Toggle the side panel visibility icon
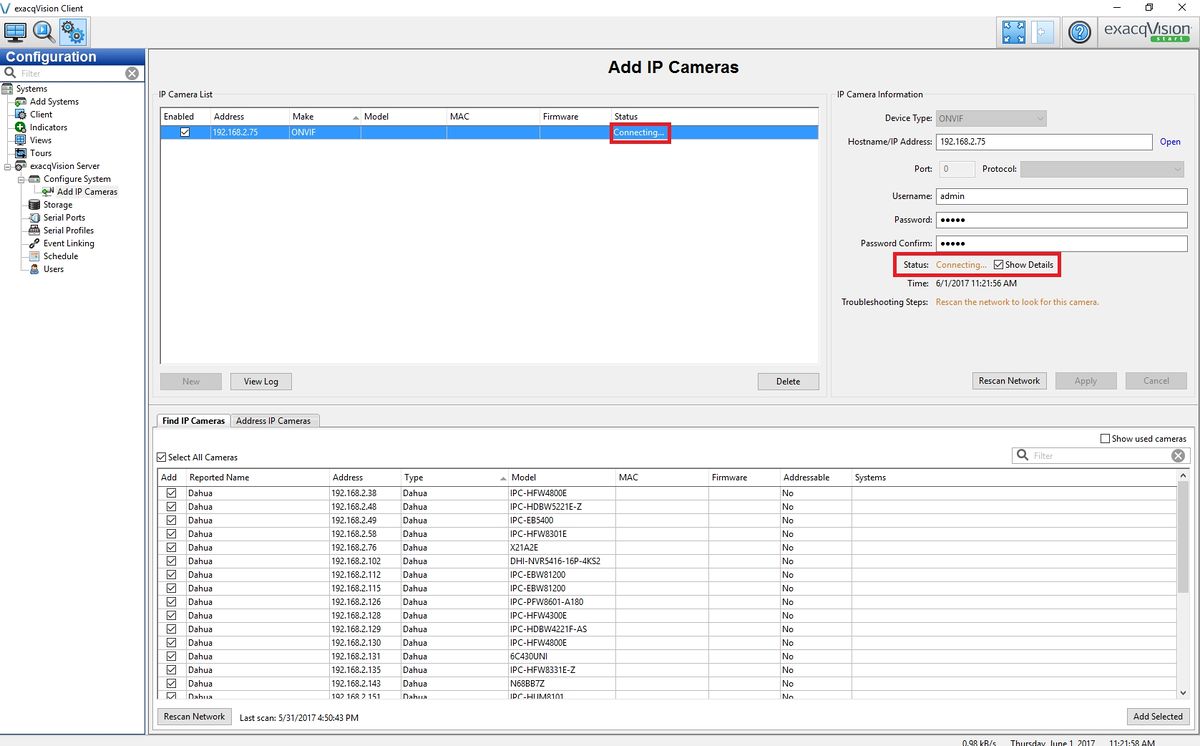The image size is (1200, 746). tap(1041, 32)
